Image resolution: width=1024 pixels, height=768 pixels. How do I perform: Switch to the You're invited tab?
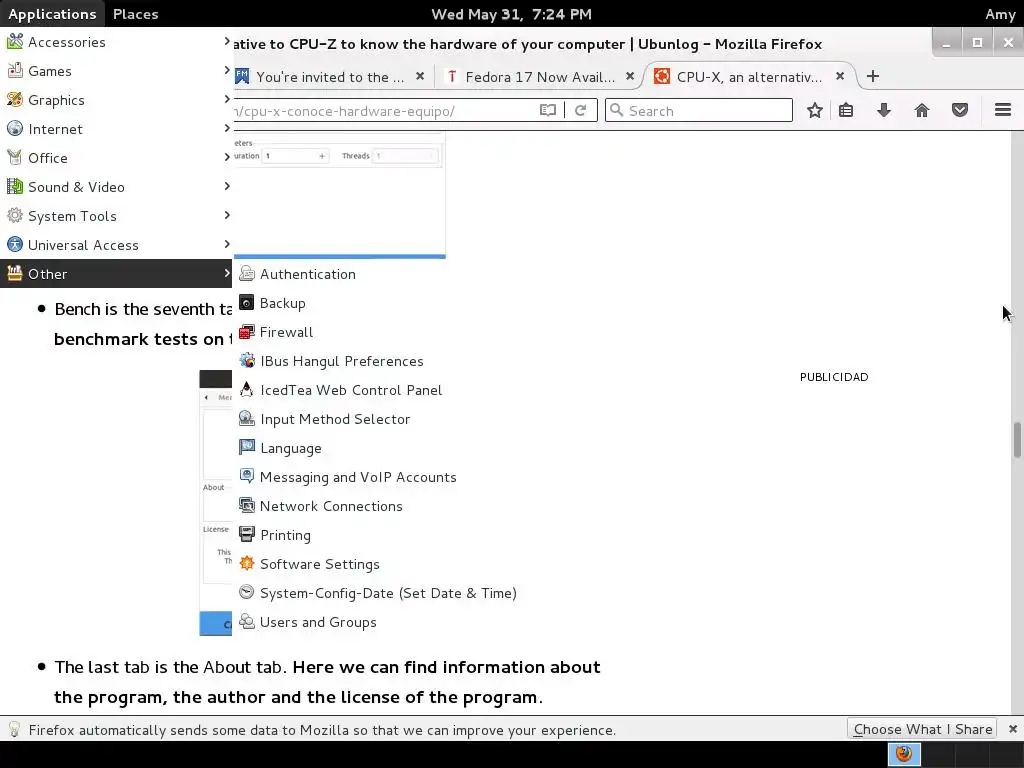point(330,77)
